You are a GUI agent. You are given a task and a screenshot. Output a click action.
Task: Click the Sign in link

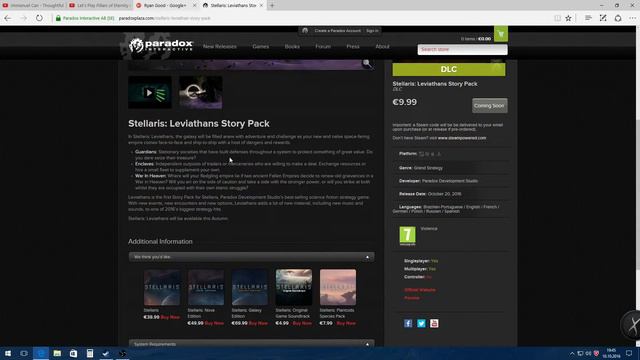click(372, 31)
